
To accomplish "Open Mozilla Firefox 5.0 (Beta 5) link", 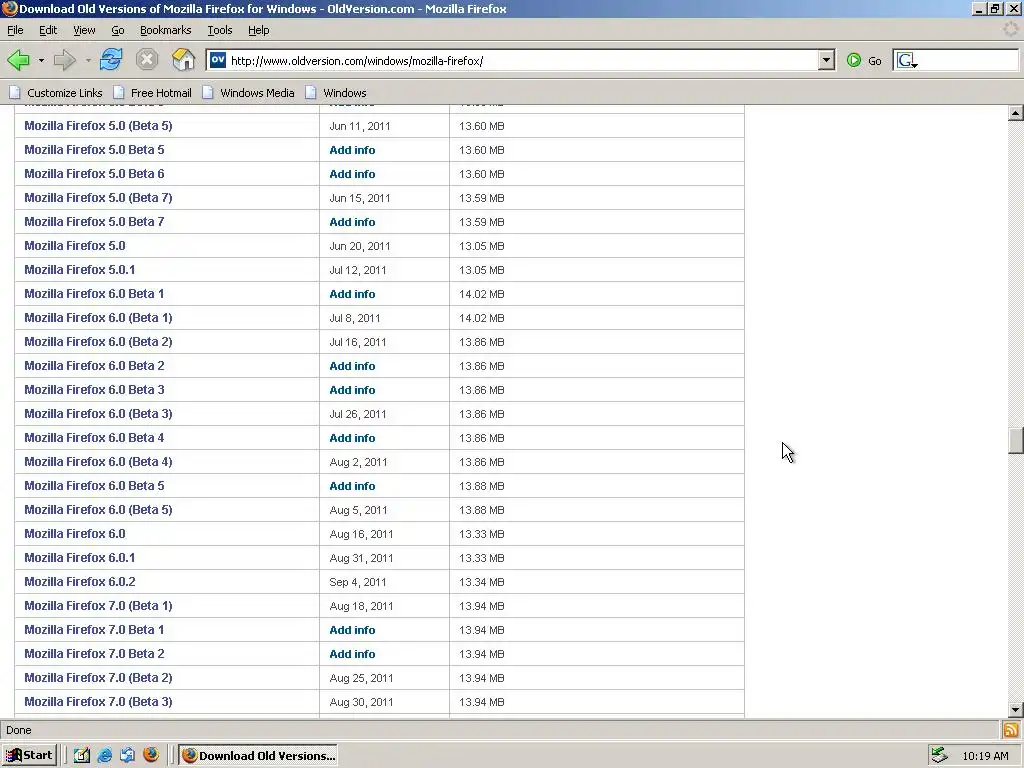I will coord(98,125).
